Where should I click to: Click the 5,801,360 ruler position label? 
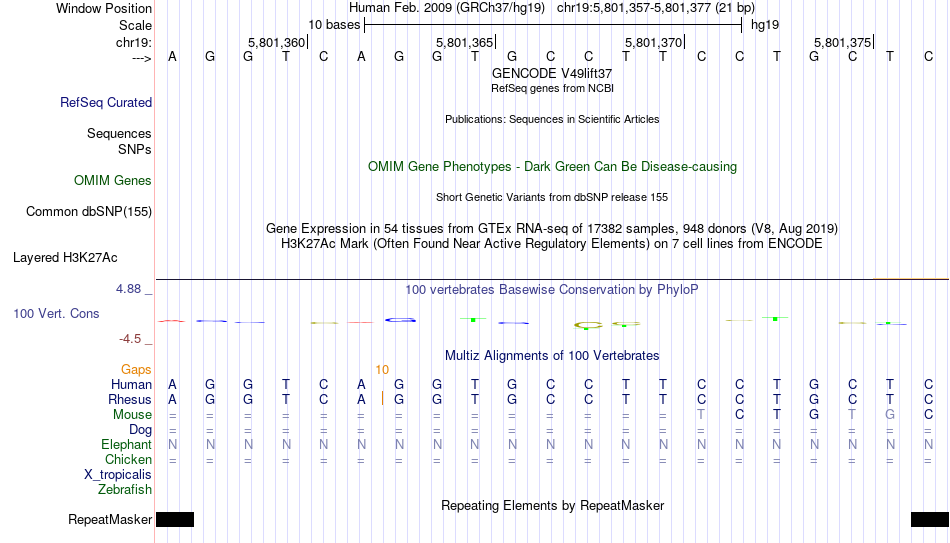(x=277, y=42)
